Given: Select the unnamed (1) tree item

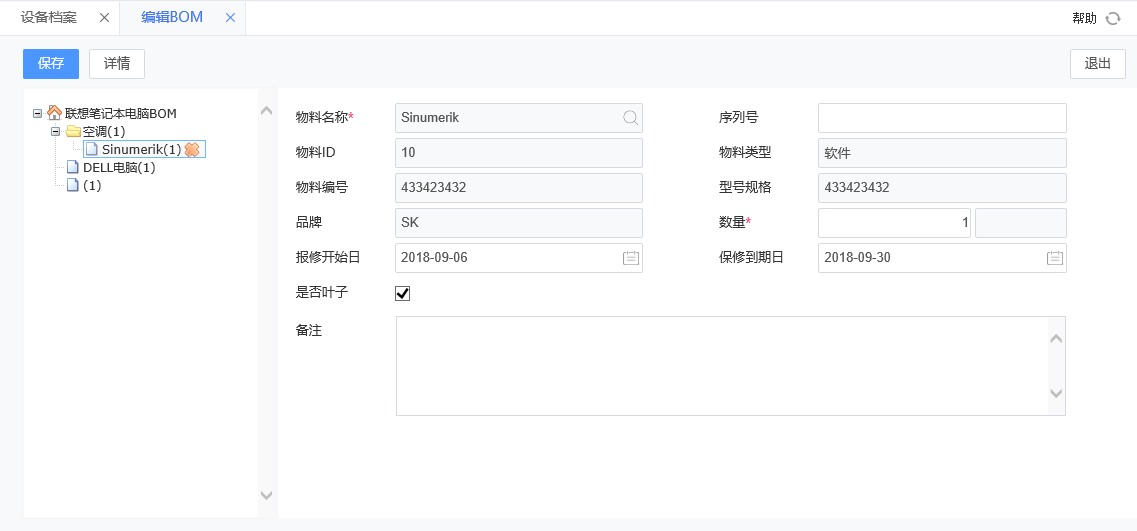Looking at the screenshot, I should coord(91,186).
